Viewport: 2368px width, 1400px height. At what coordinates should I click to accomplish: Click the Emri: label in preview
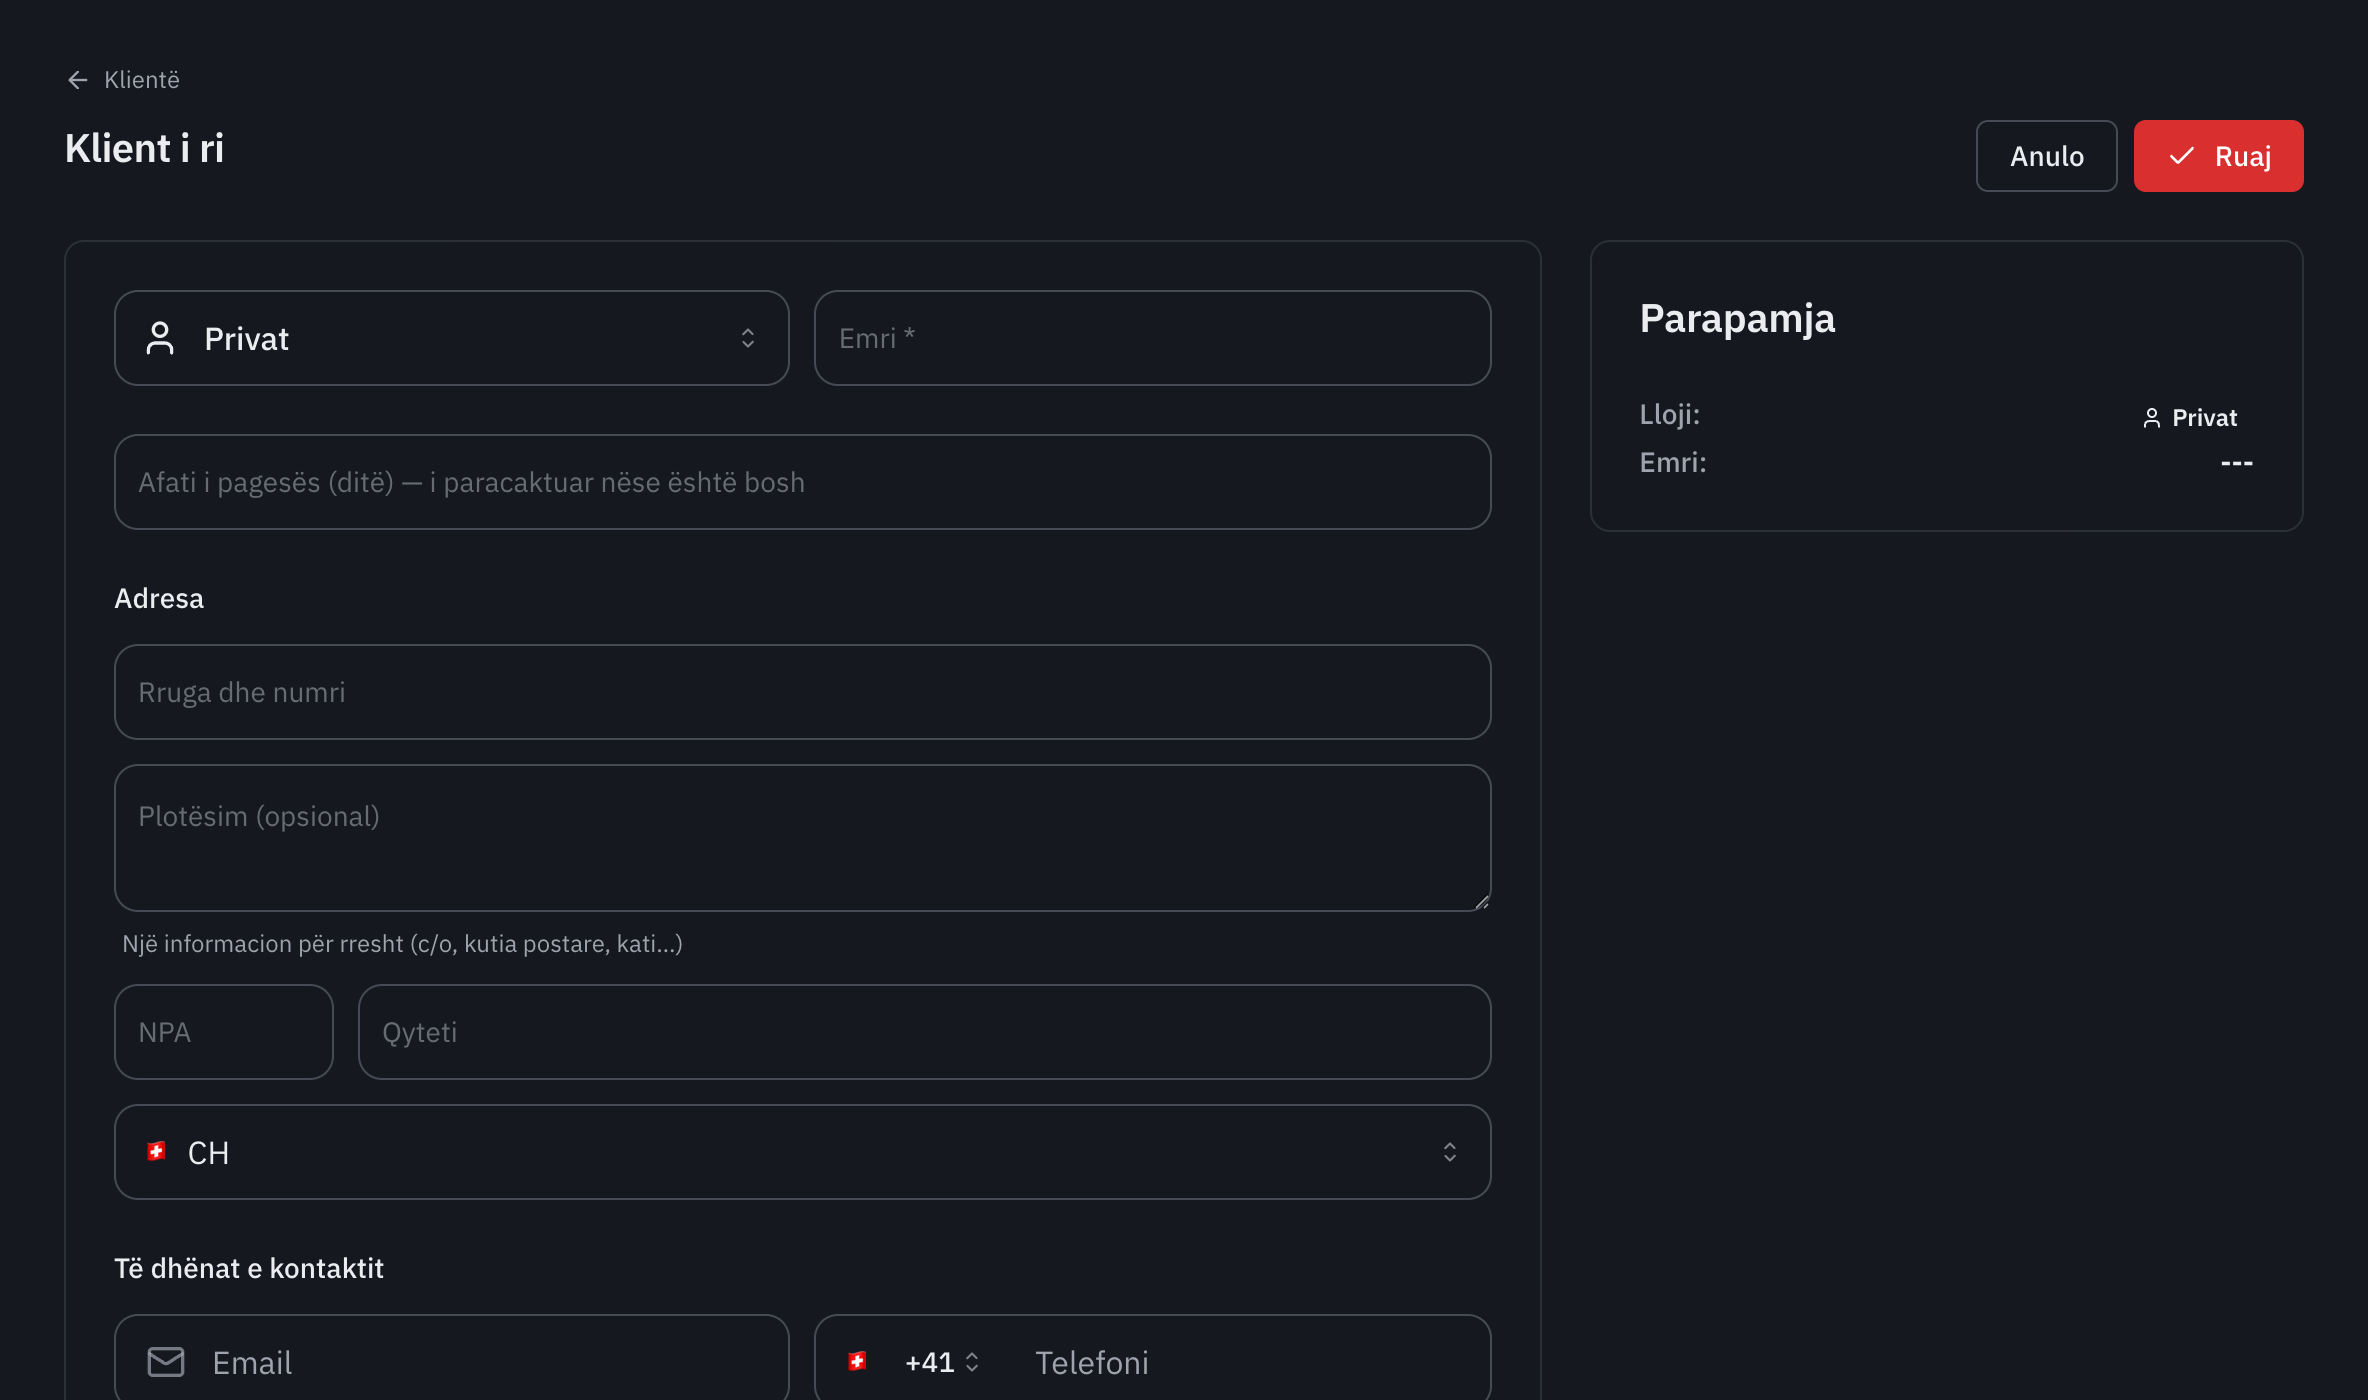point(1673,462)
